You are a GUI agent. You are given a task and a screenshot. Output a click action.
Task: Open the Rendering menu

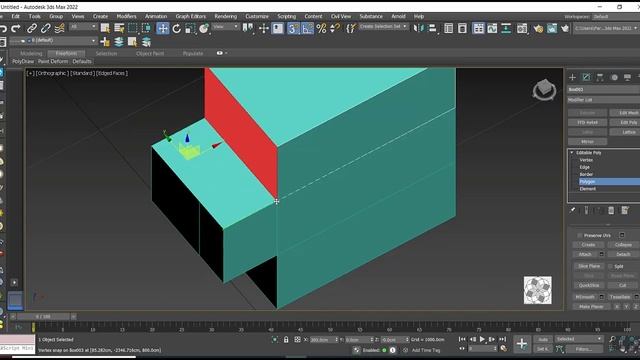226,16
